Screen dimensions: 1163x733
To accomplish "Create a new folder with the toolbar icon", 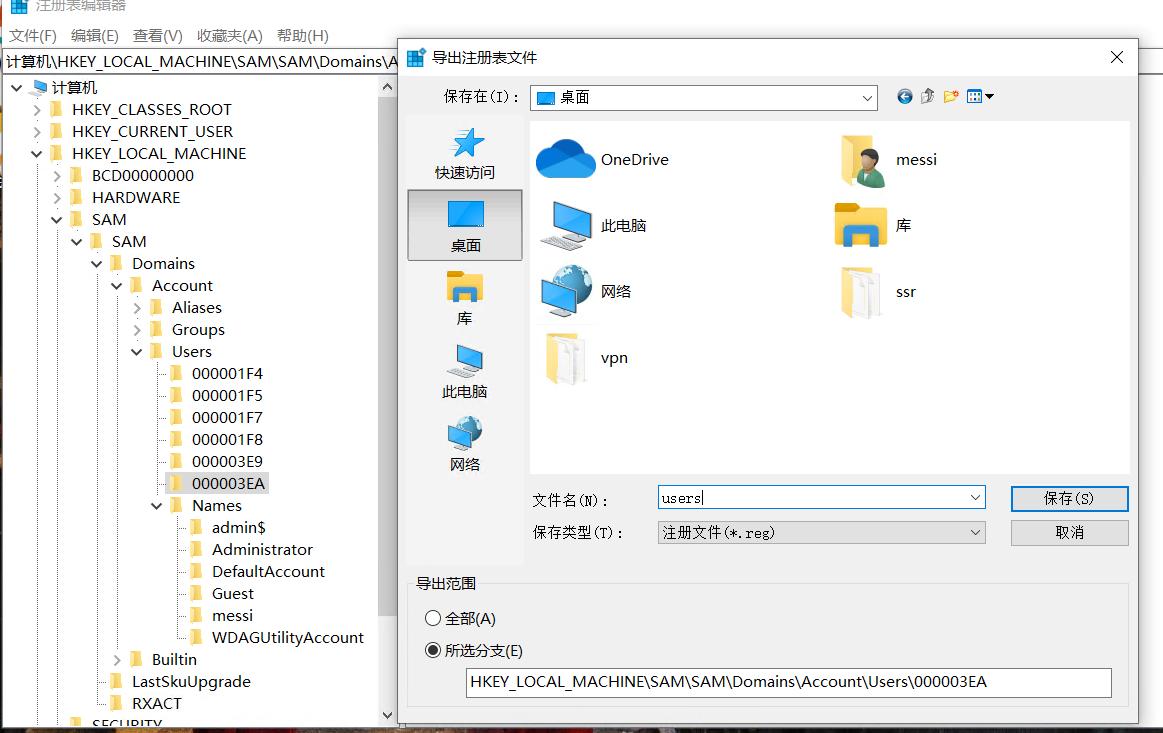I will point(950,96).
